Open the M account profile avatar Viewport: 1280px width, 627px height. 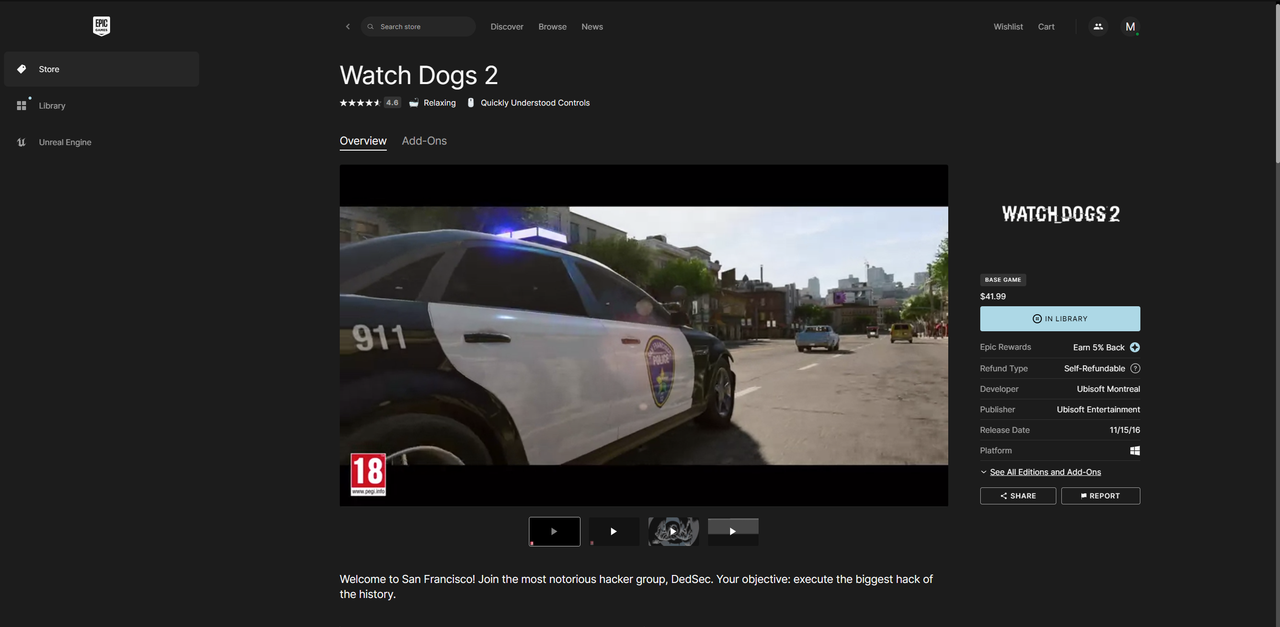pos(1130,27)
